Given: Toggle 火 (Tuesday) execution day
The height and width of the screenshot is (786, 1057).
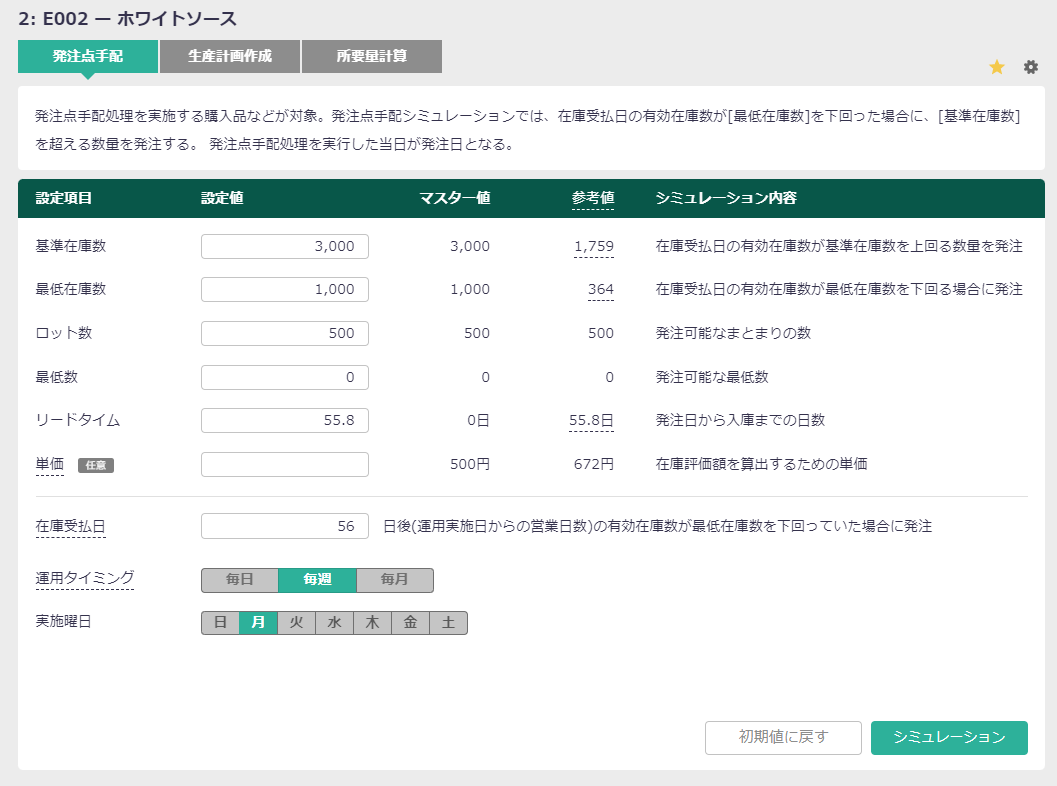Looking at the screenshot, I should coord(296,623).
